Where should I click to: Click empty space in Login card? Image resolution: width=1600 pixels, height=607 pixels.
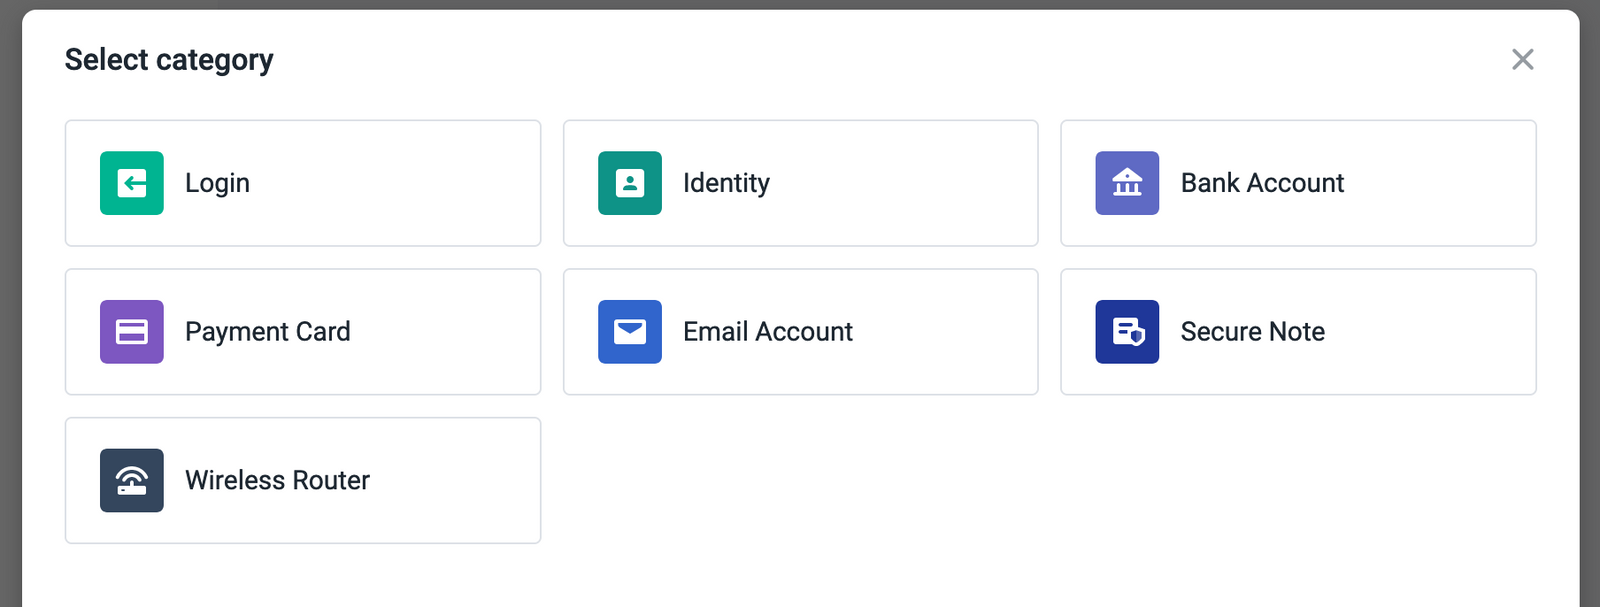click(x=400, y=183)
